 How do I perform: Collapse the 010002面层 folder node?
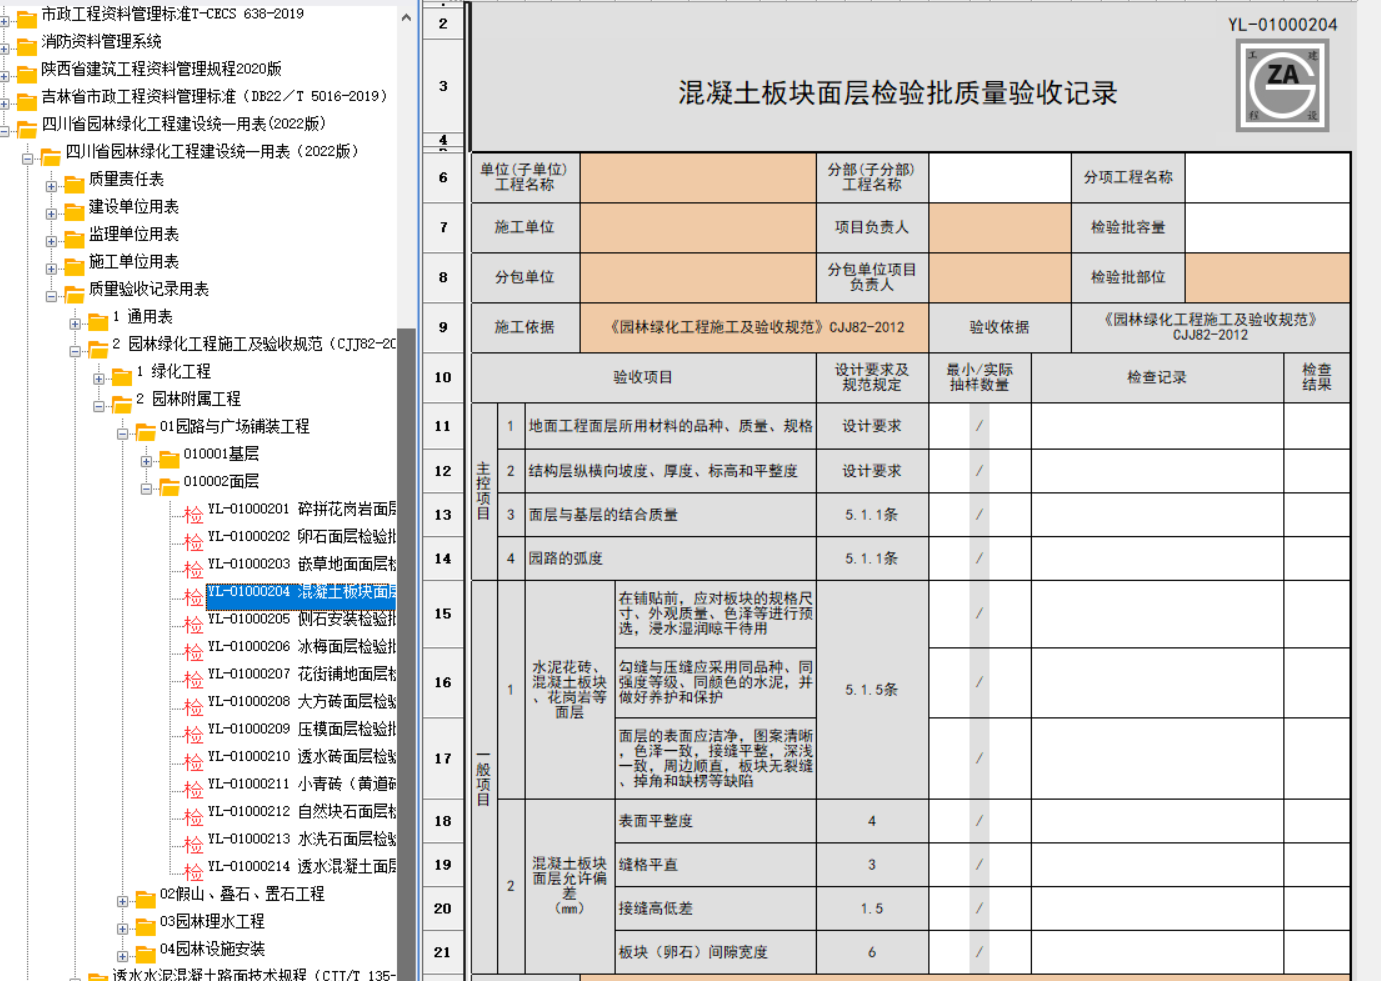pos(146,488)
